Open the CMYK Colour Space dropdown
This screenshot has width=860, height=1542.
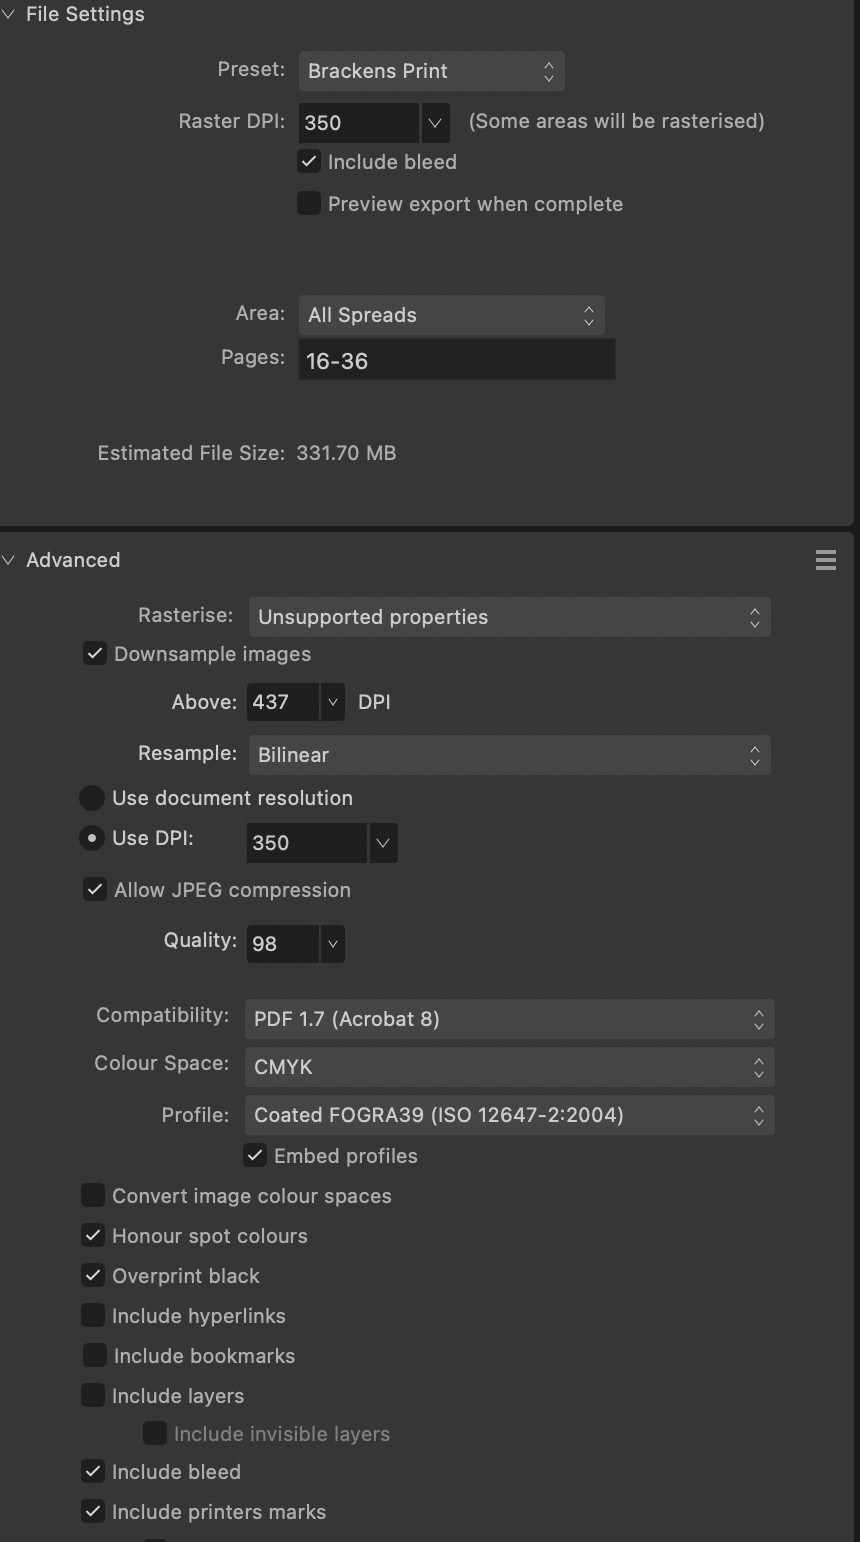pos(510,1067)
